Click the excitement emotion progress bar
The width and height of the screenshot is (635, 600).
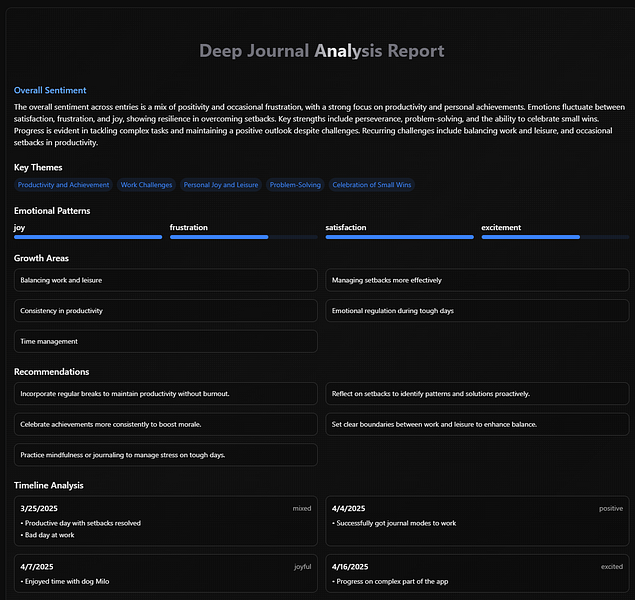555,237
